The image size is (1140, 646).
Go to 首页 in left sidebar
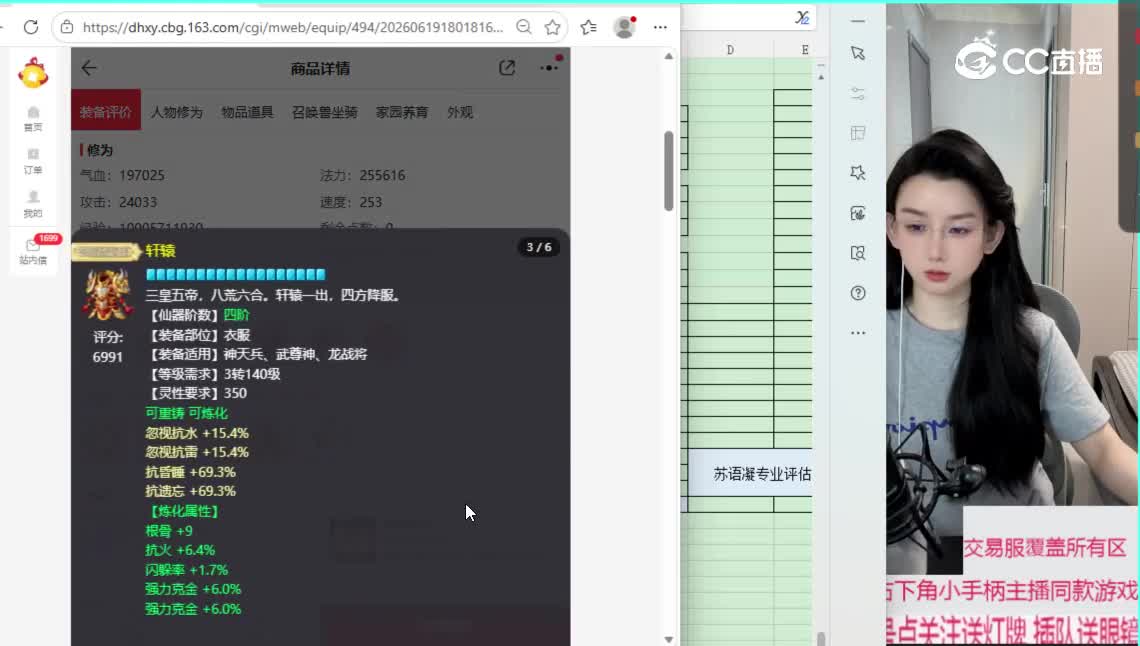point(33,118)
